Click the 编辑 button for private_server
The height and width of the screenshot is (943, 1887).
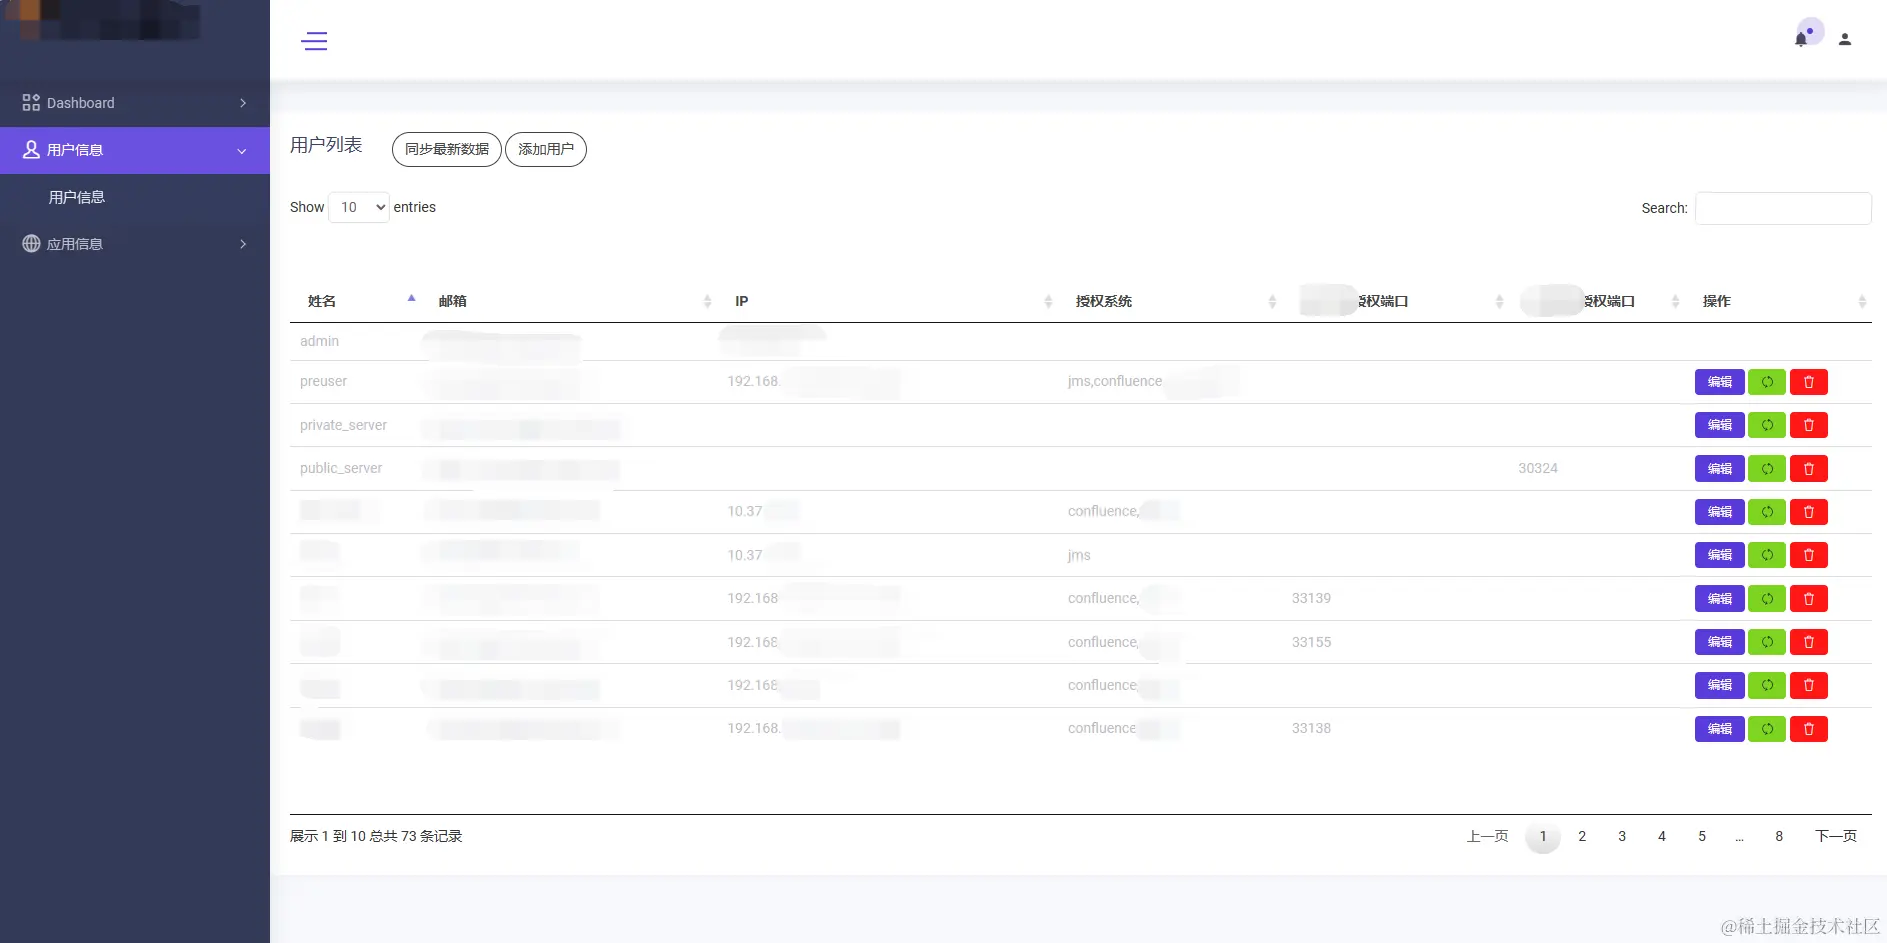pos(1720,425)
